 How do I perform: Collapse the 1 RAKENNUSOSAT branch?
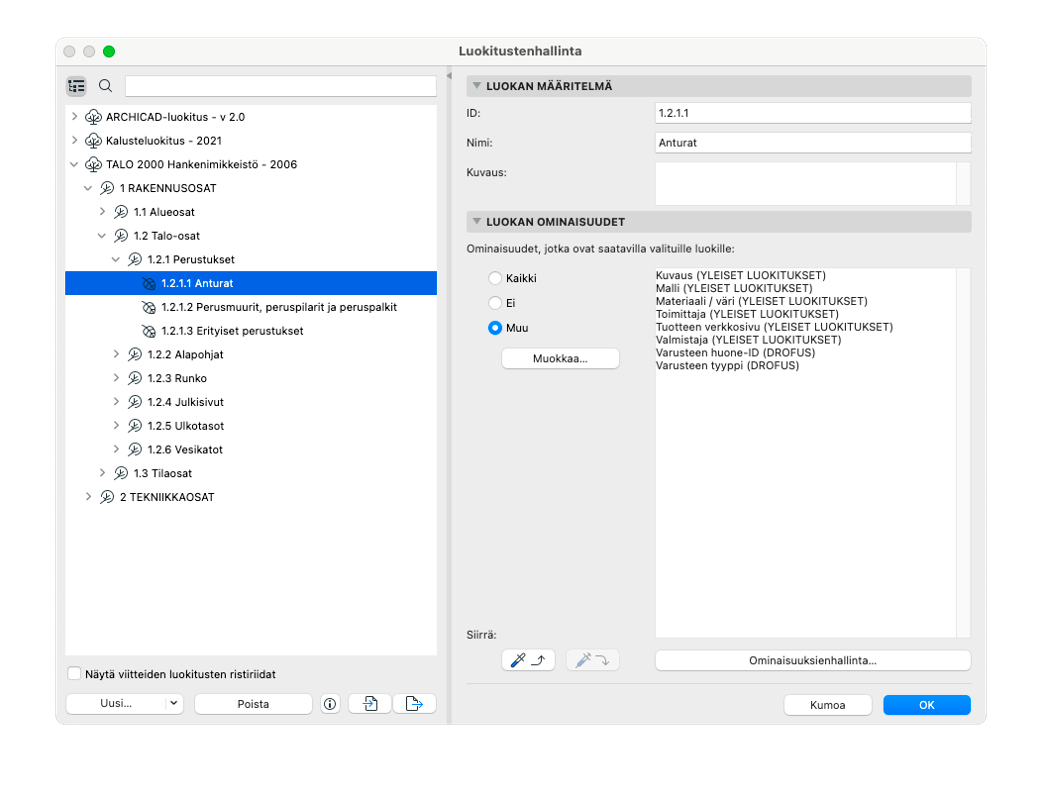[88, 189]
